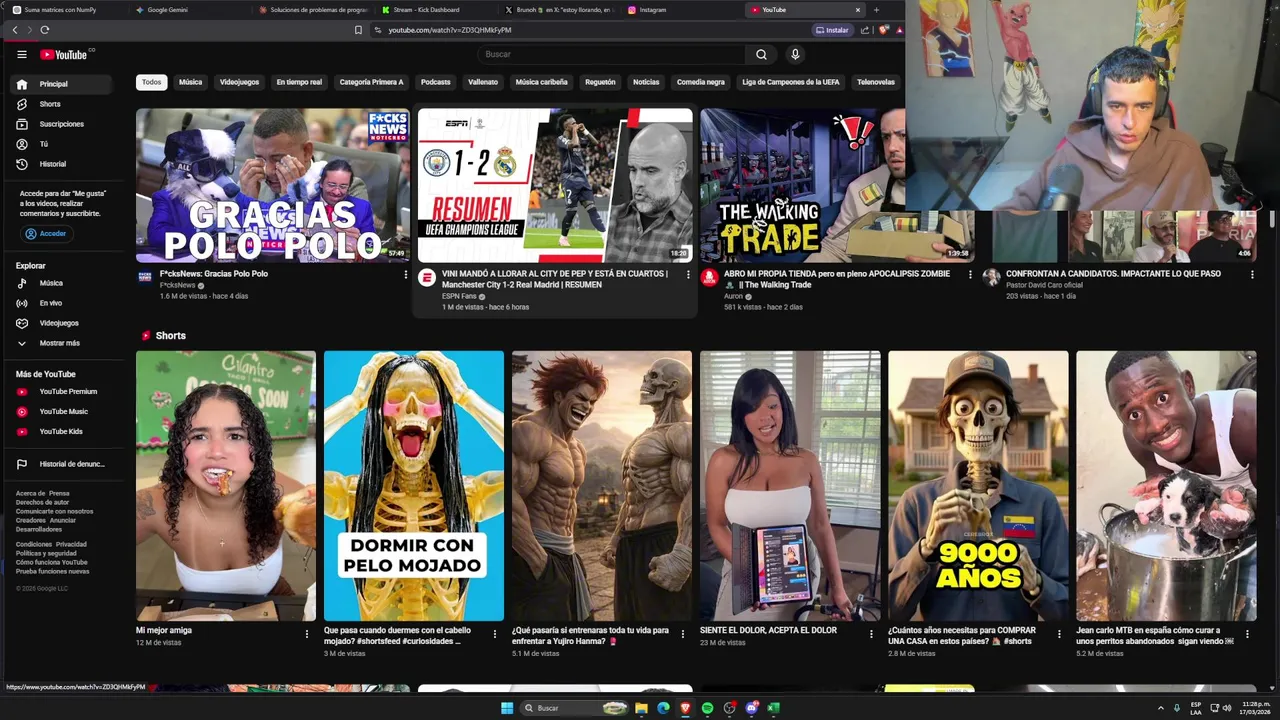Image resolution: width=1280 pixels, height=720 pixels.
Task: Open options for SIENTE EL DOLOR short
Action: 871,633
